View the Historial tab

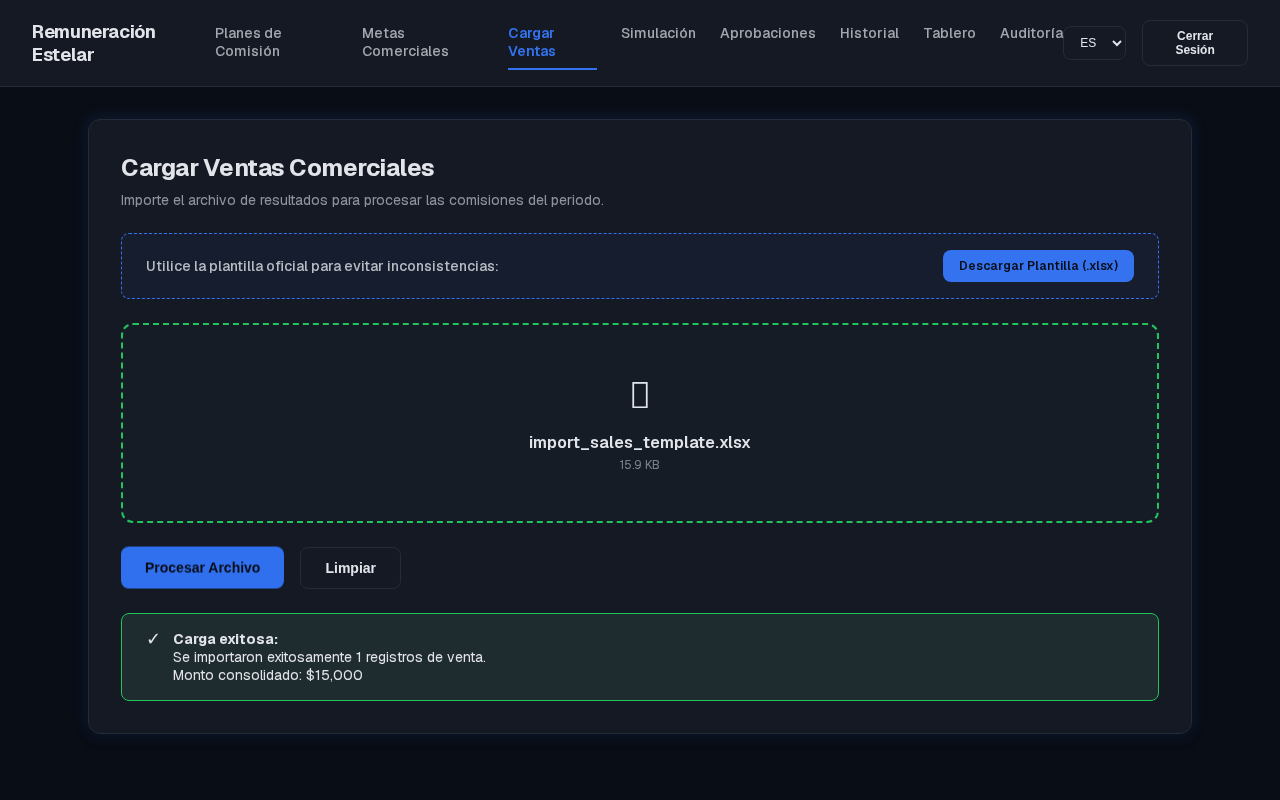[869, 33]
